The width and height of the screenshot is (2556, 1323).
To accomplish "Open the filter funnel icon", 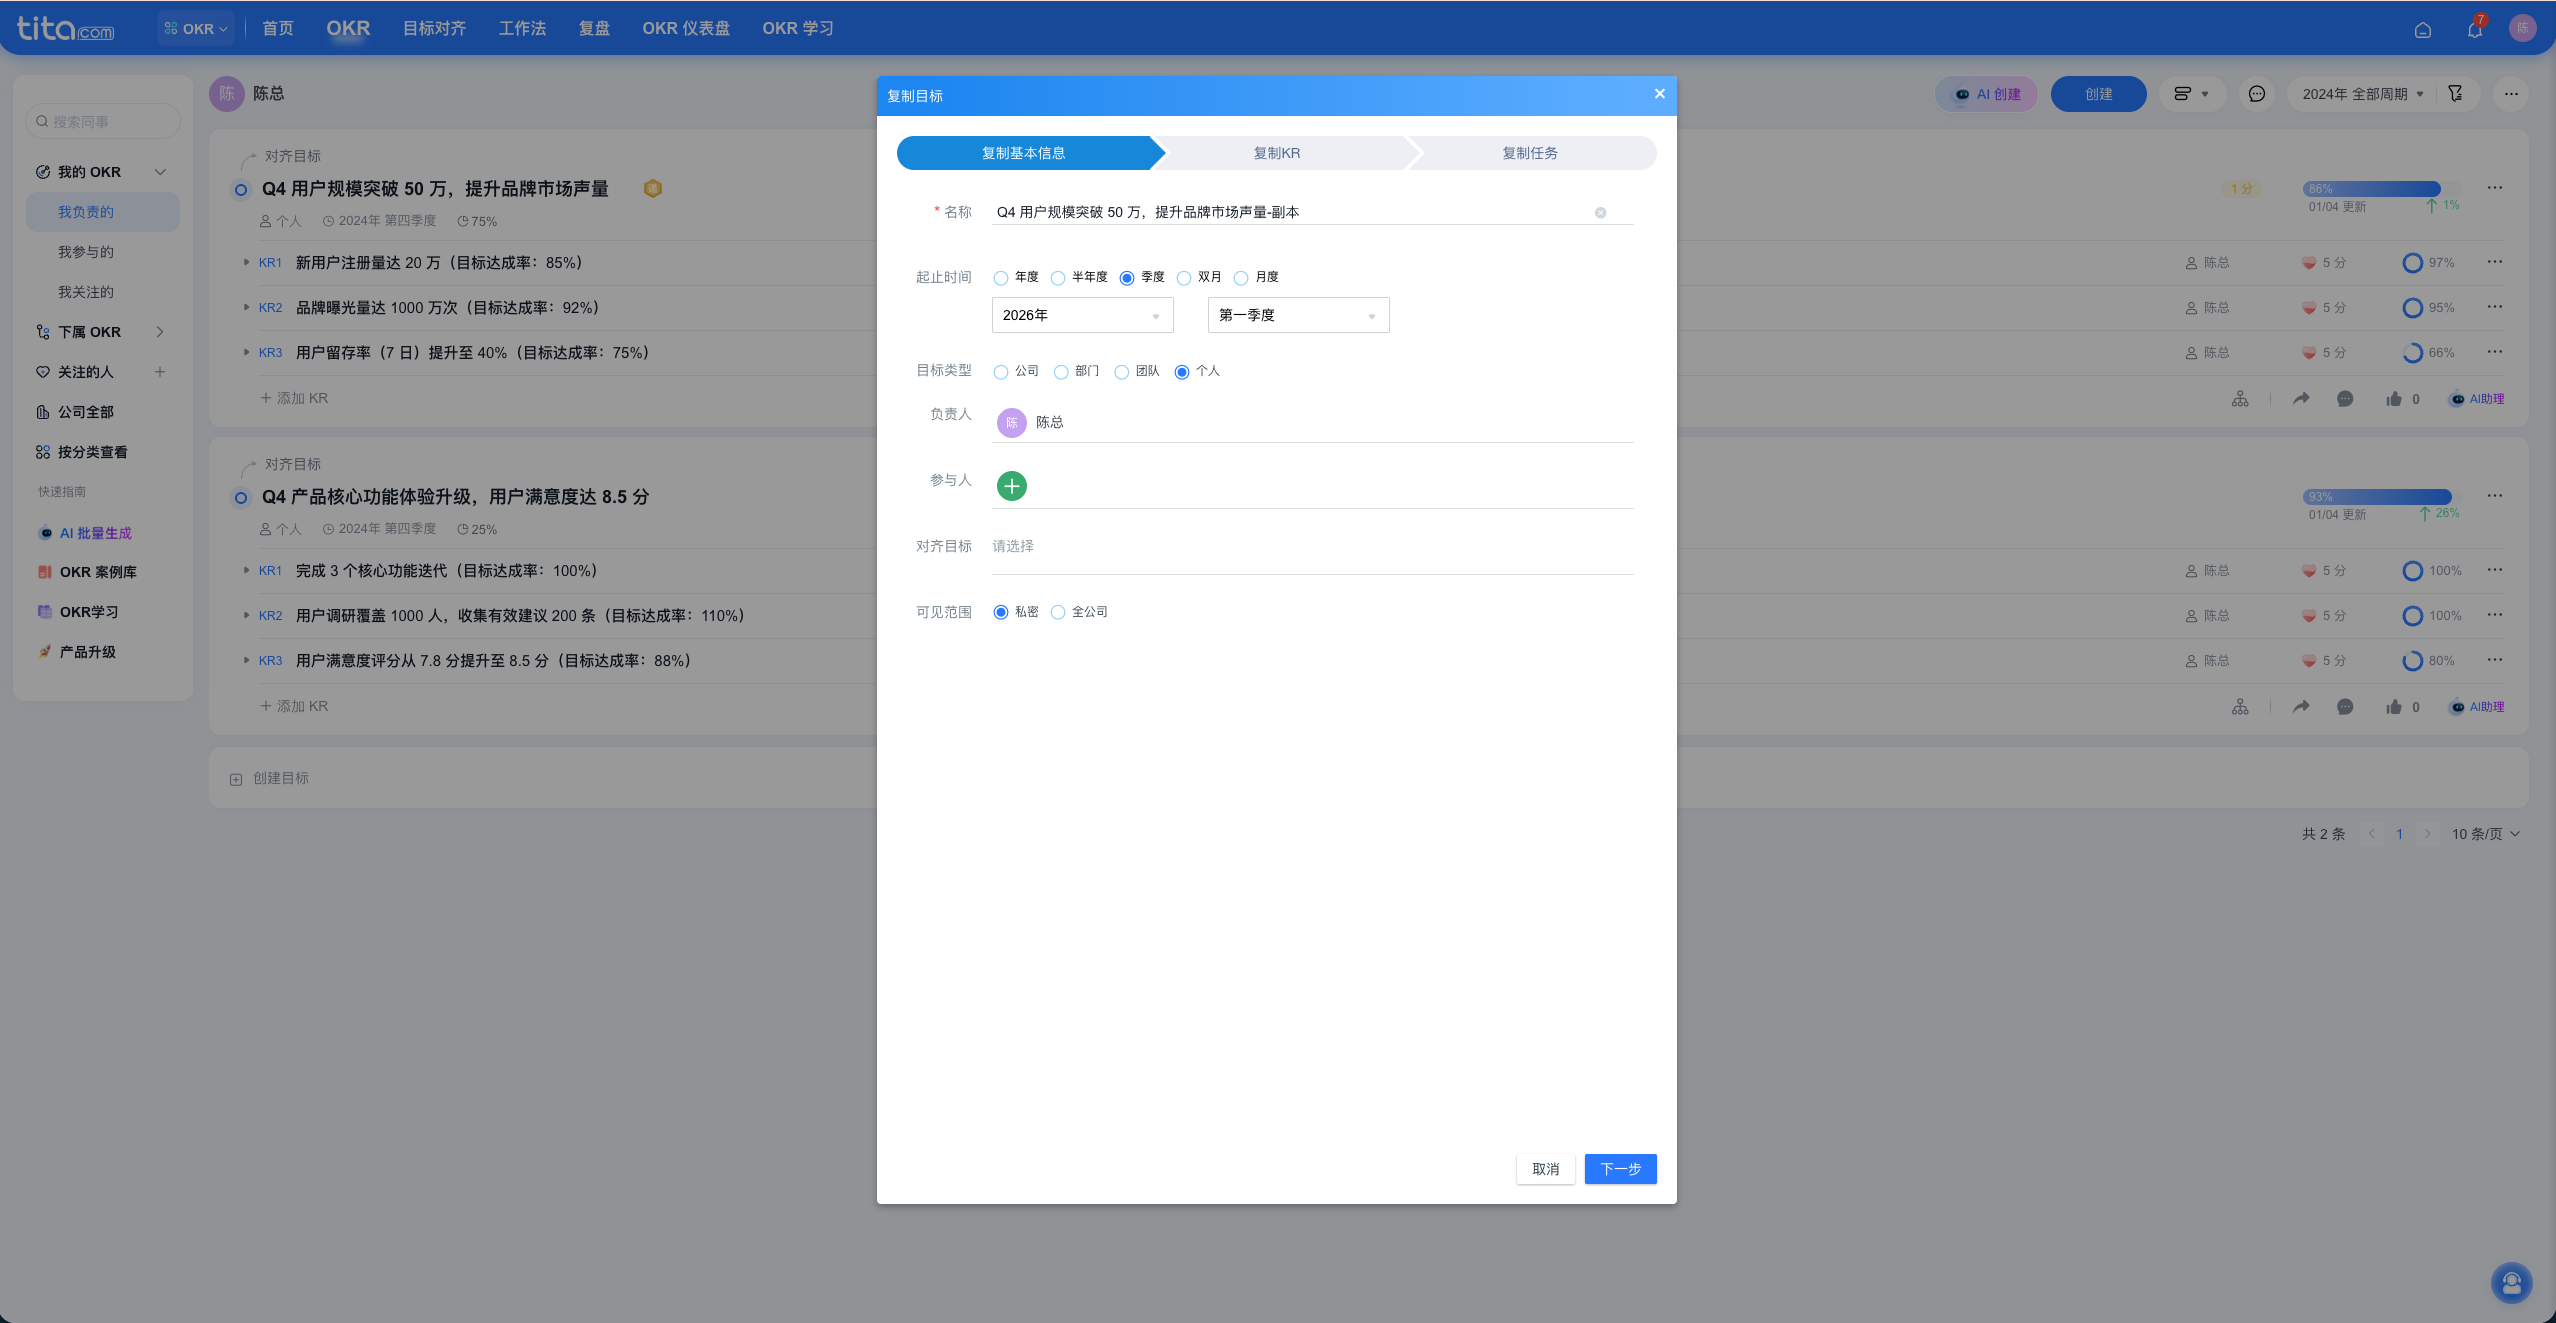I will coord(2455,94).
